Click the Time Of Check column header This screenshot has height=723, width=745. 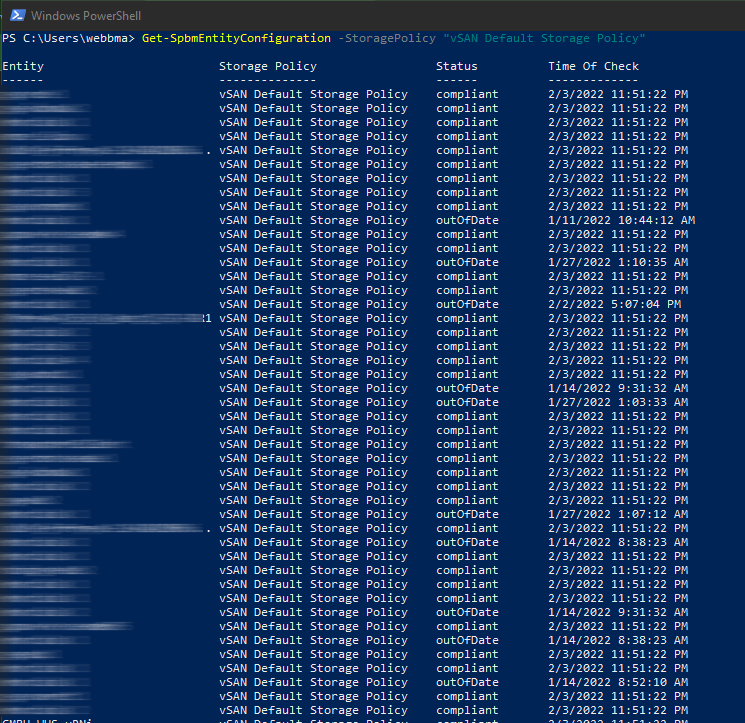pos(593,67)
